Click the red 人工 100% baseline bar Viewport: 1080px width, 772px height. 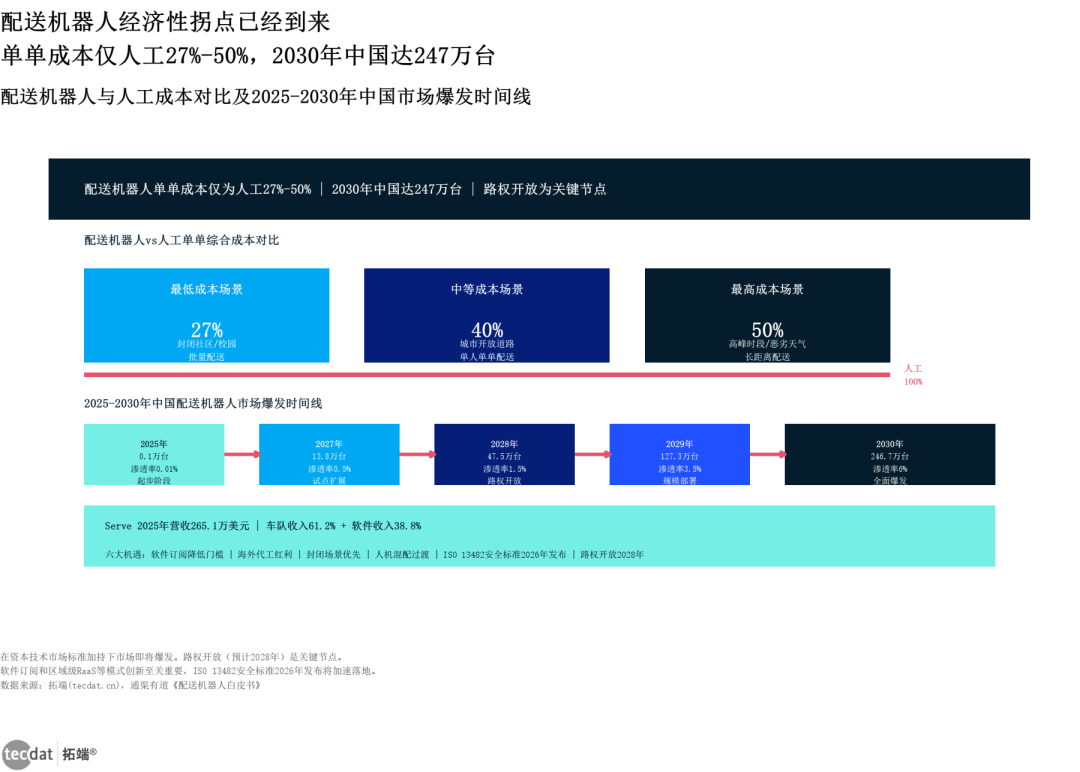[487, 375]
